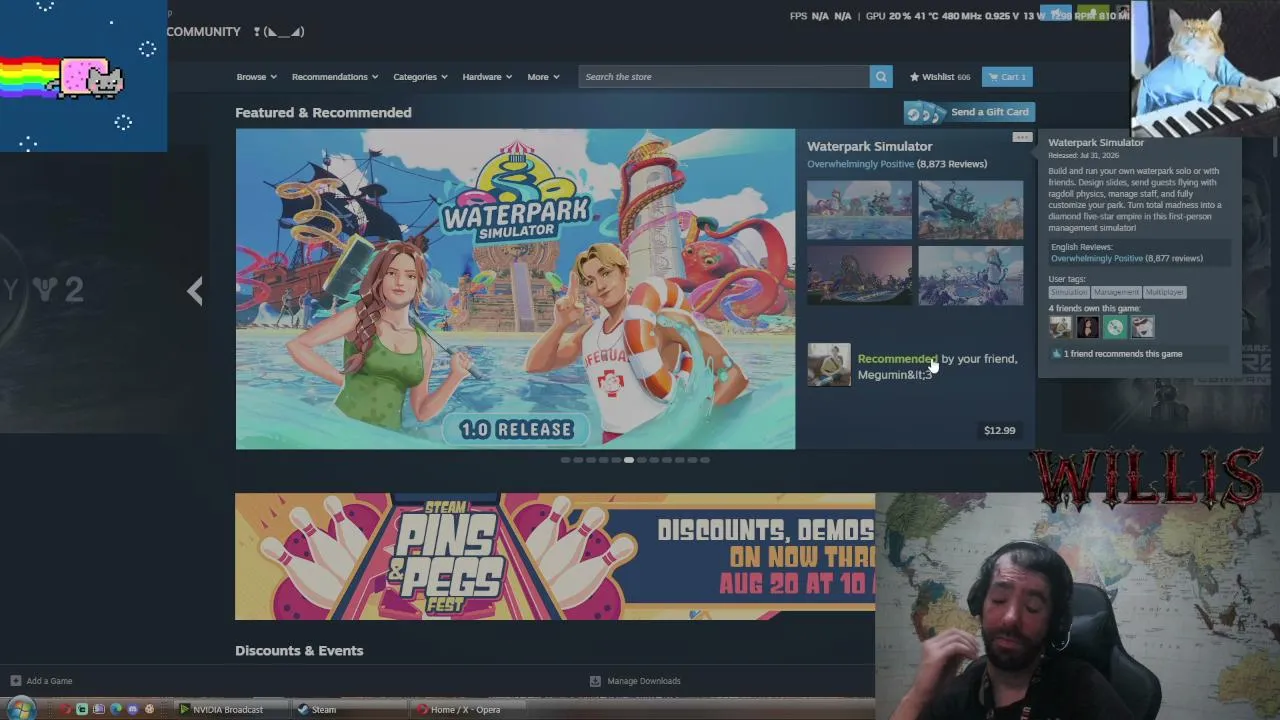The image size is (1280, 720).
Task: Click the Megumin friend avatar
Action: tap(829, 365)
